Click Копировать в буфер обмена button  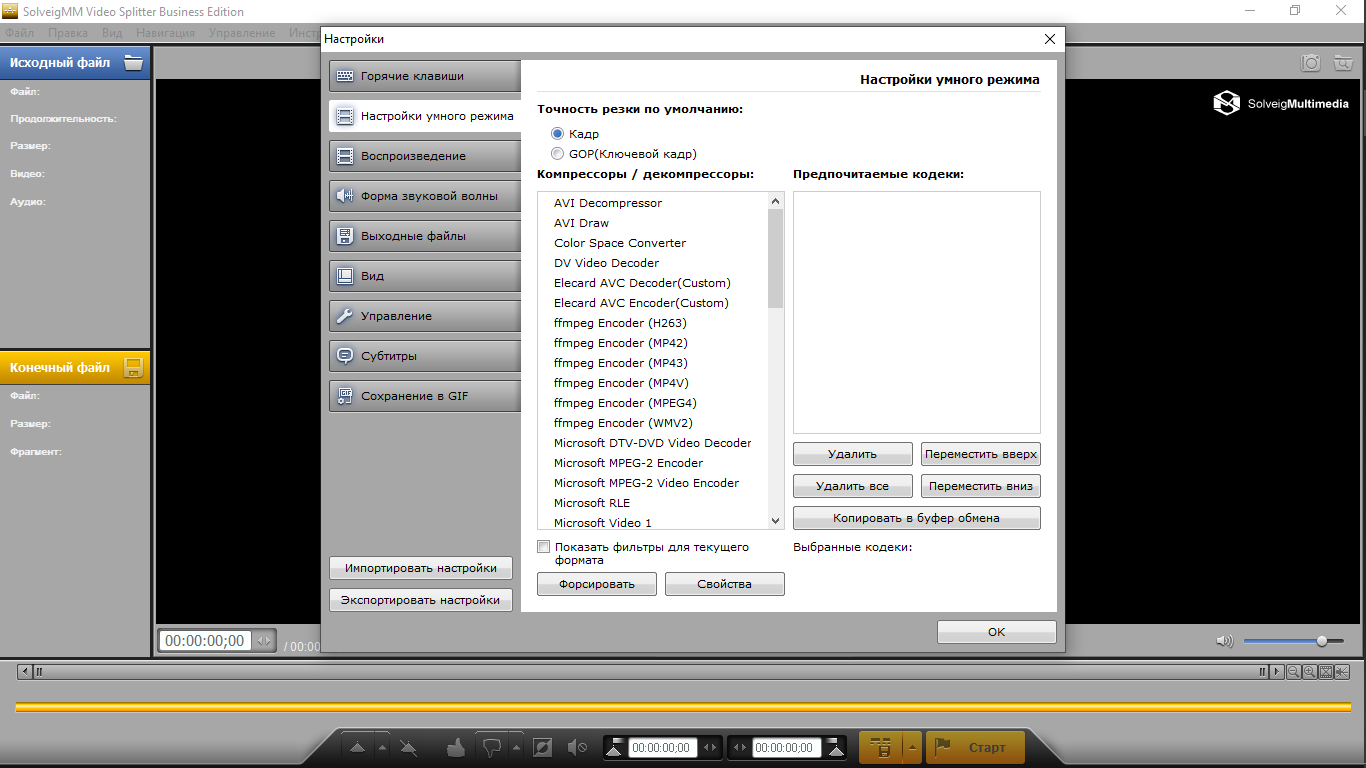tap(917, 518)
